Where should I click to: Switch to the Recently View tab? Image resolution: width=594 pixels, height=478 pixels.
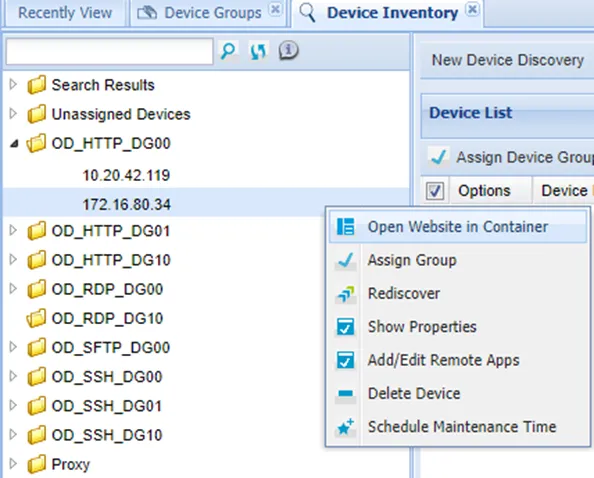click(65, 13)
